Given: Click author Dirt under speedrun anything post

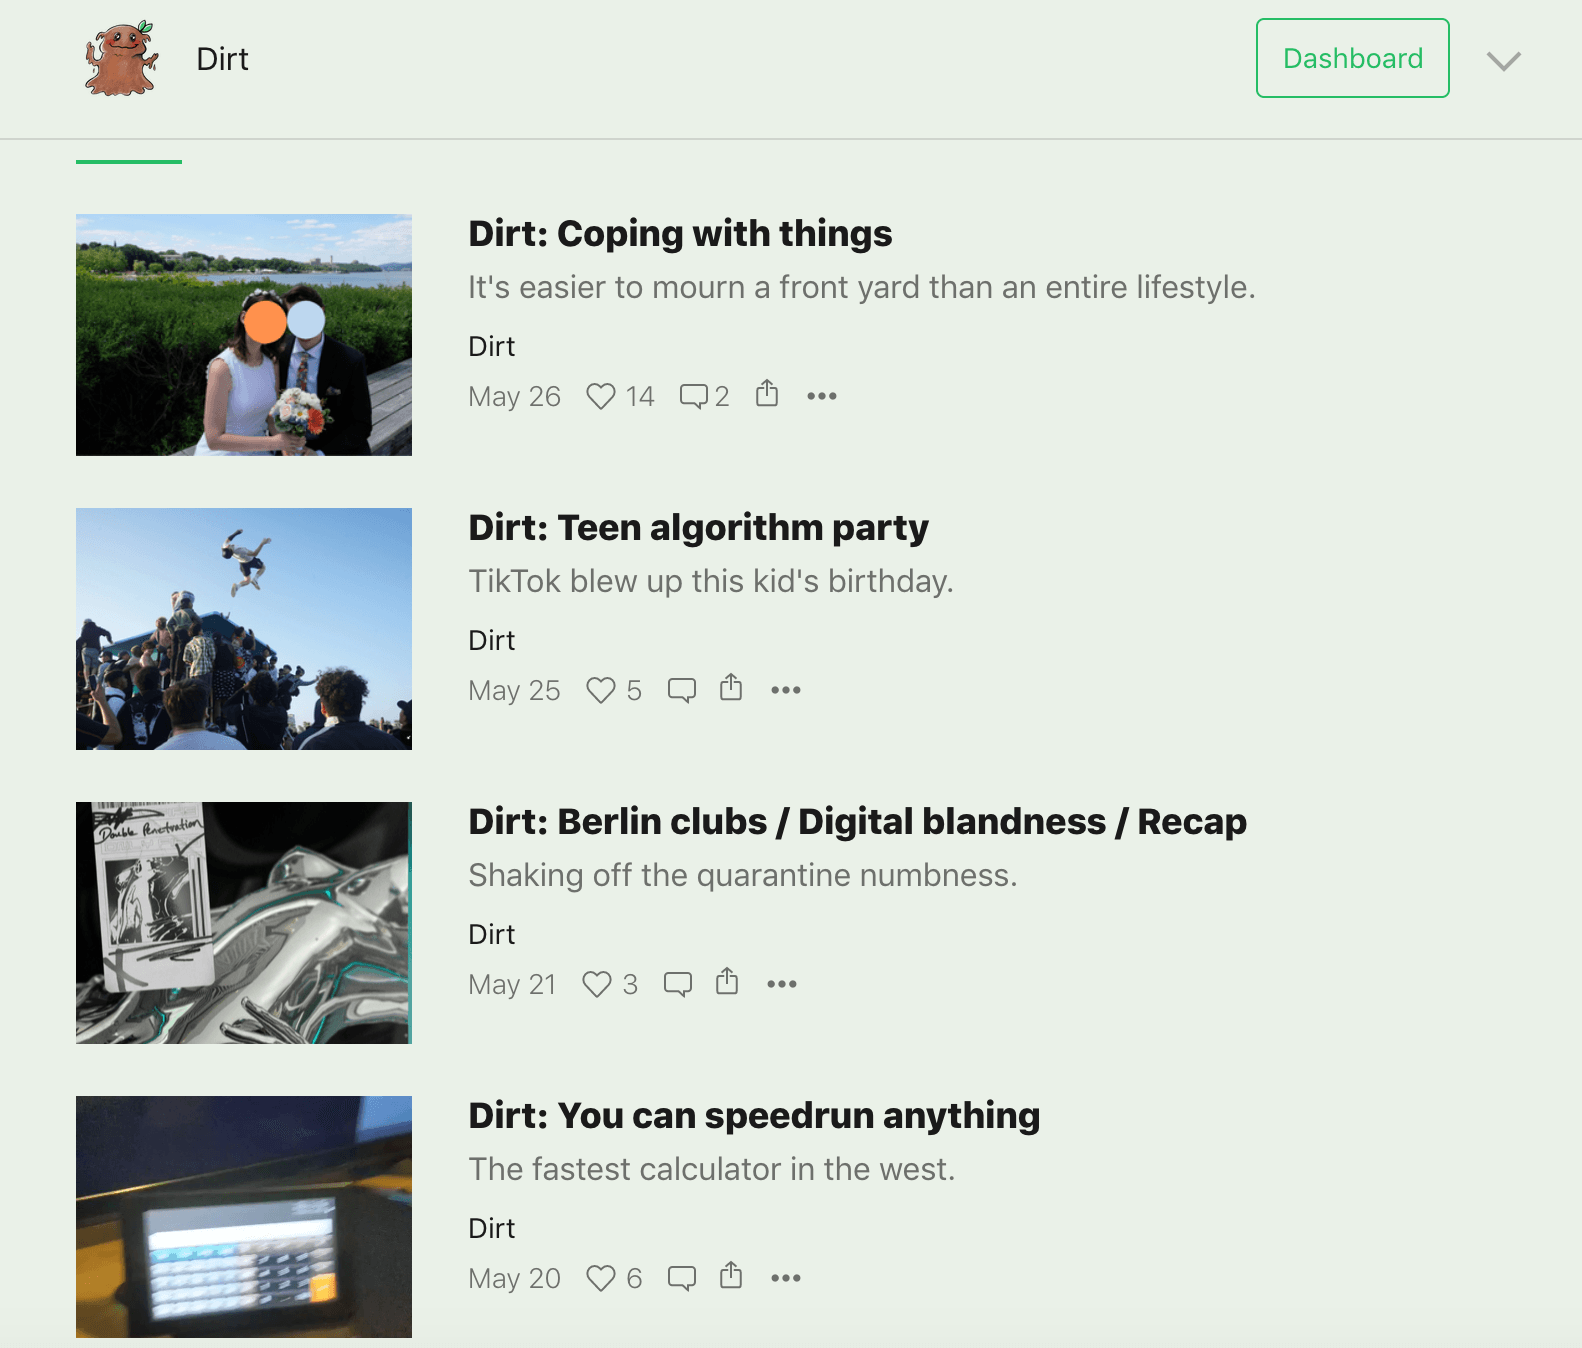Looking at the screenshot, I should click(492, 1228).
